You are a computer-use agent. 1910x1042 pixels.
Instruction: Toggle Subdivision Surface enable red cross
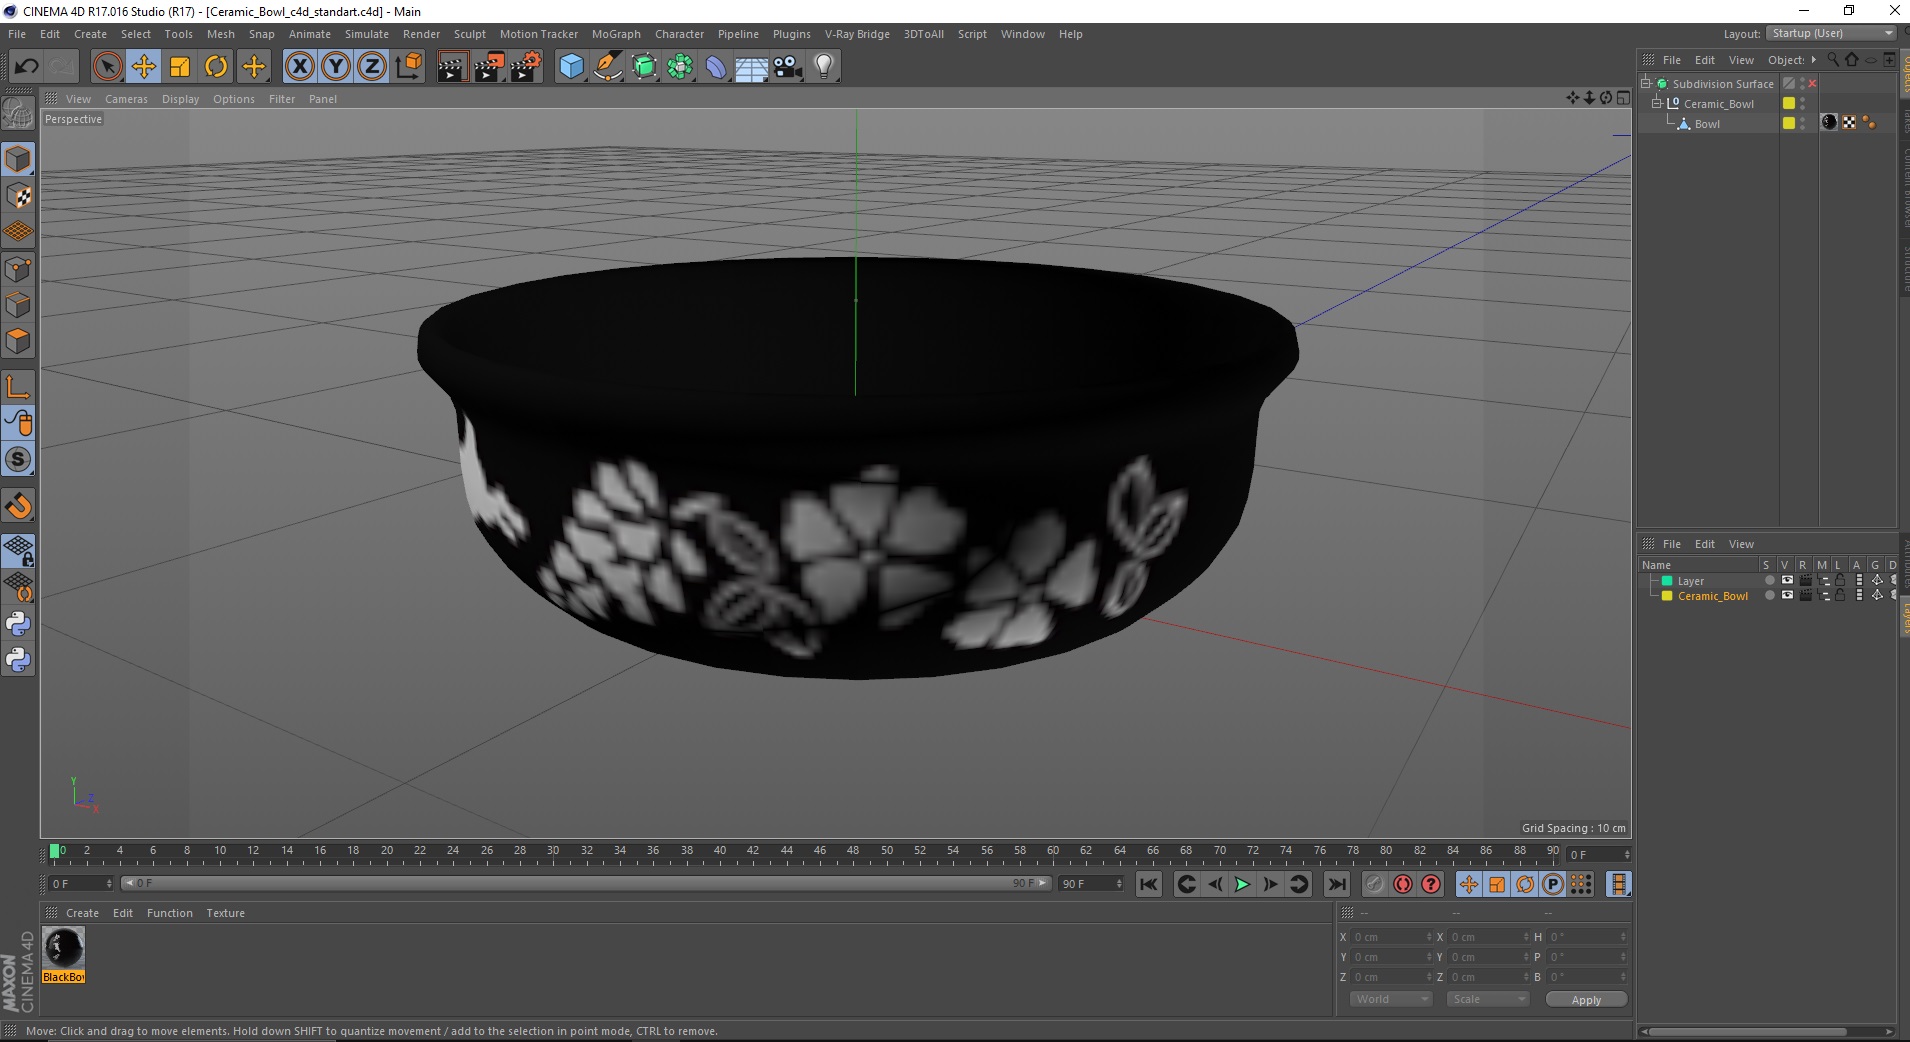(1812, 84)
